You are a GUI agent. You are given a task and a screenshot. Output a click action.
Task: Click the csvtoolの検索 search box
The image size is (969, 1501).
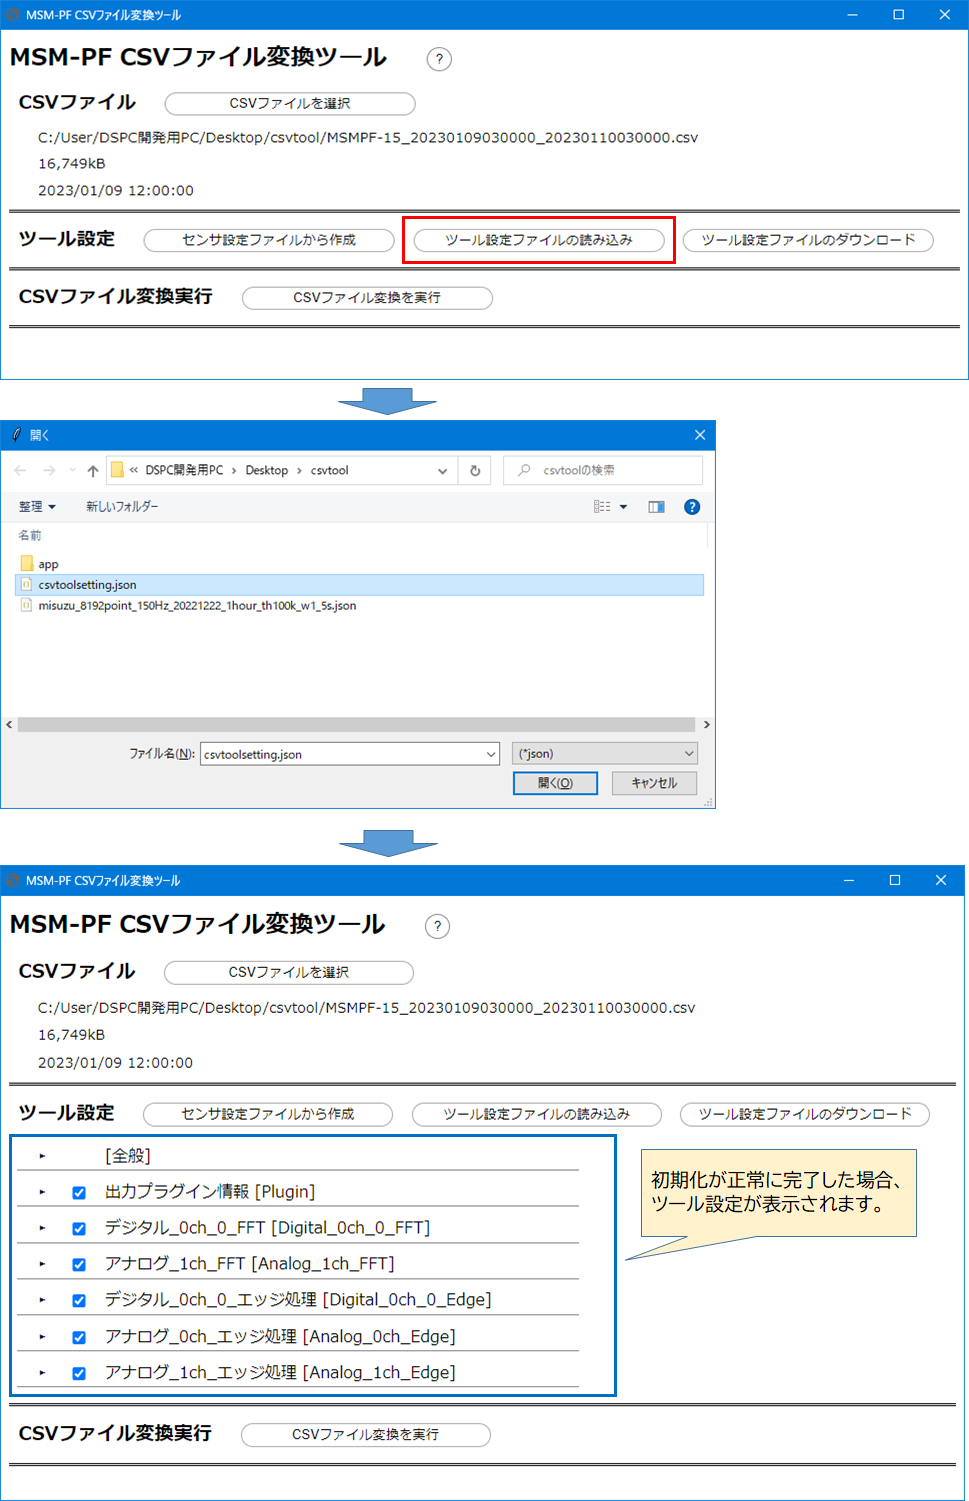coord(603,470)
